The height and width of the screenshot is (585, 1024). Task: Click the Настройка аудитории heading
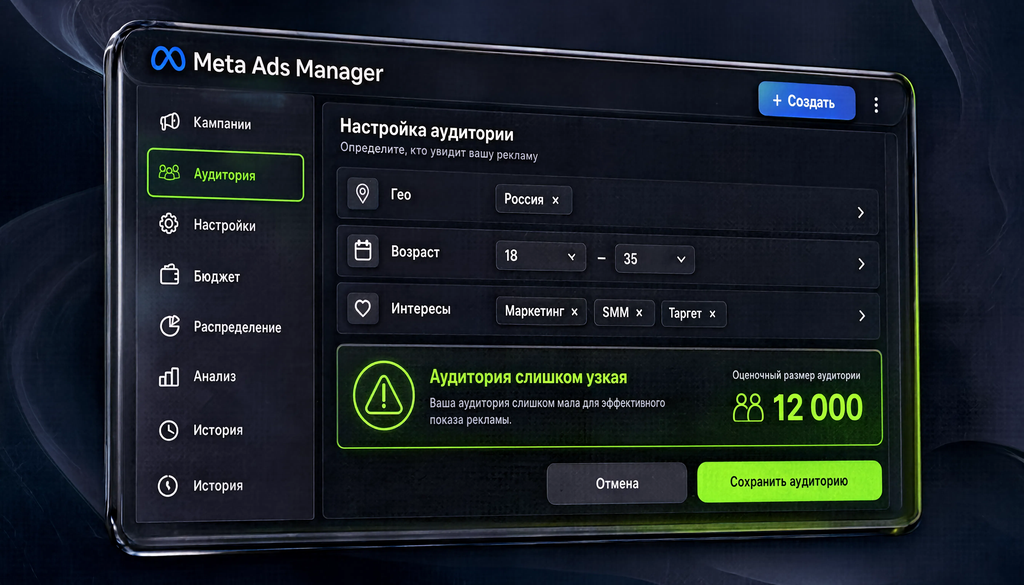click(x=426, y=129)
